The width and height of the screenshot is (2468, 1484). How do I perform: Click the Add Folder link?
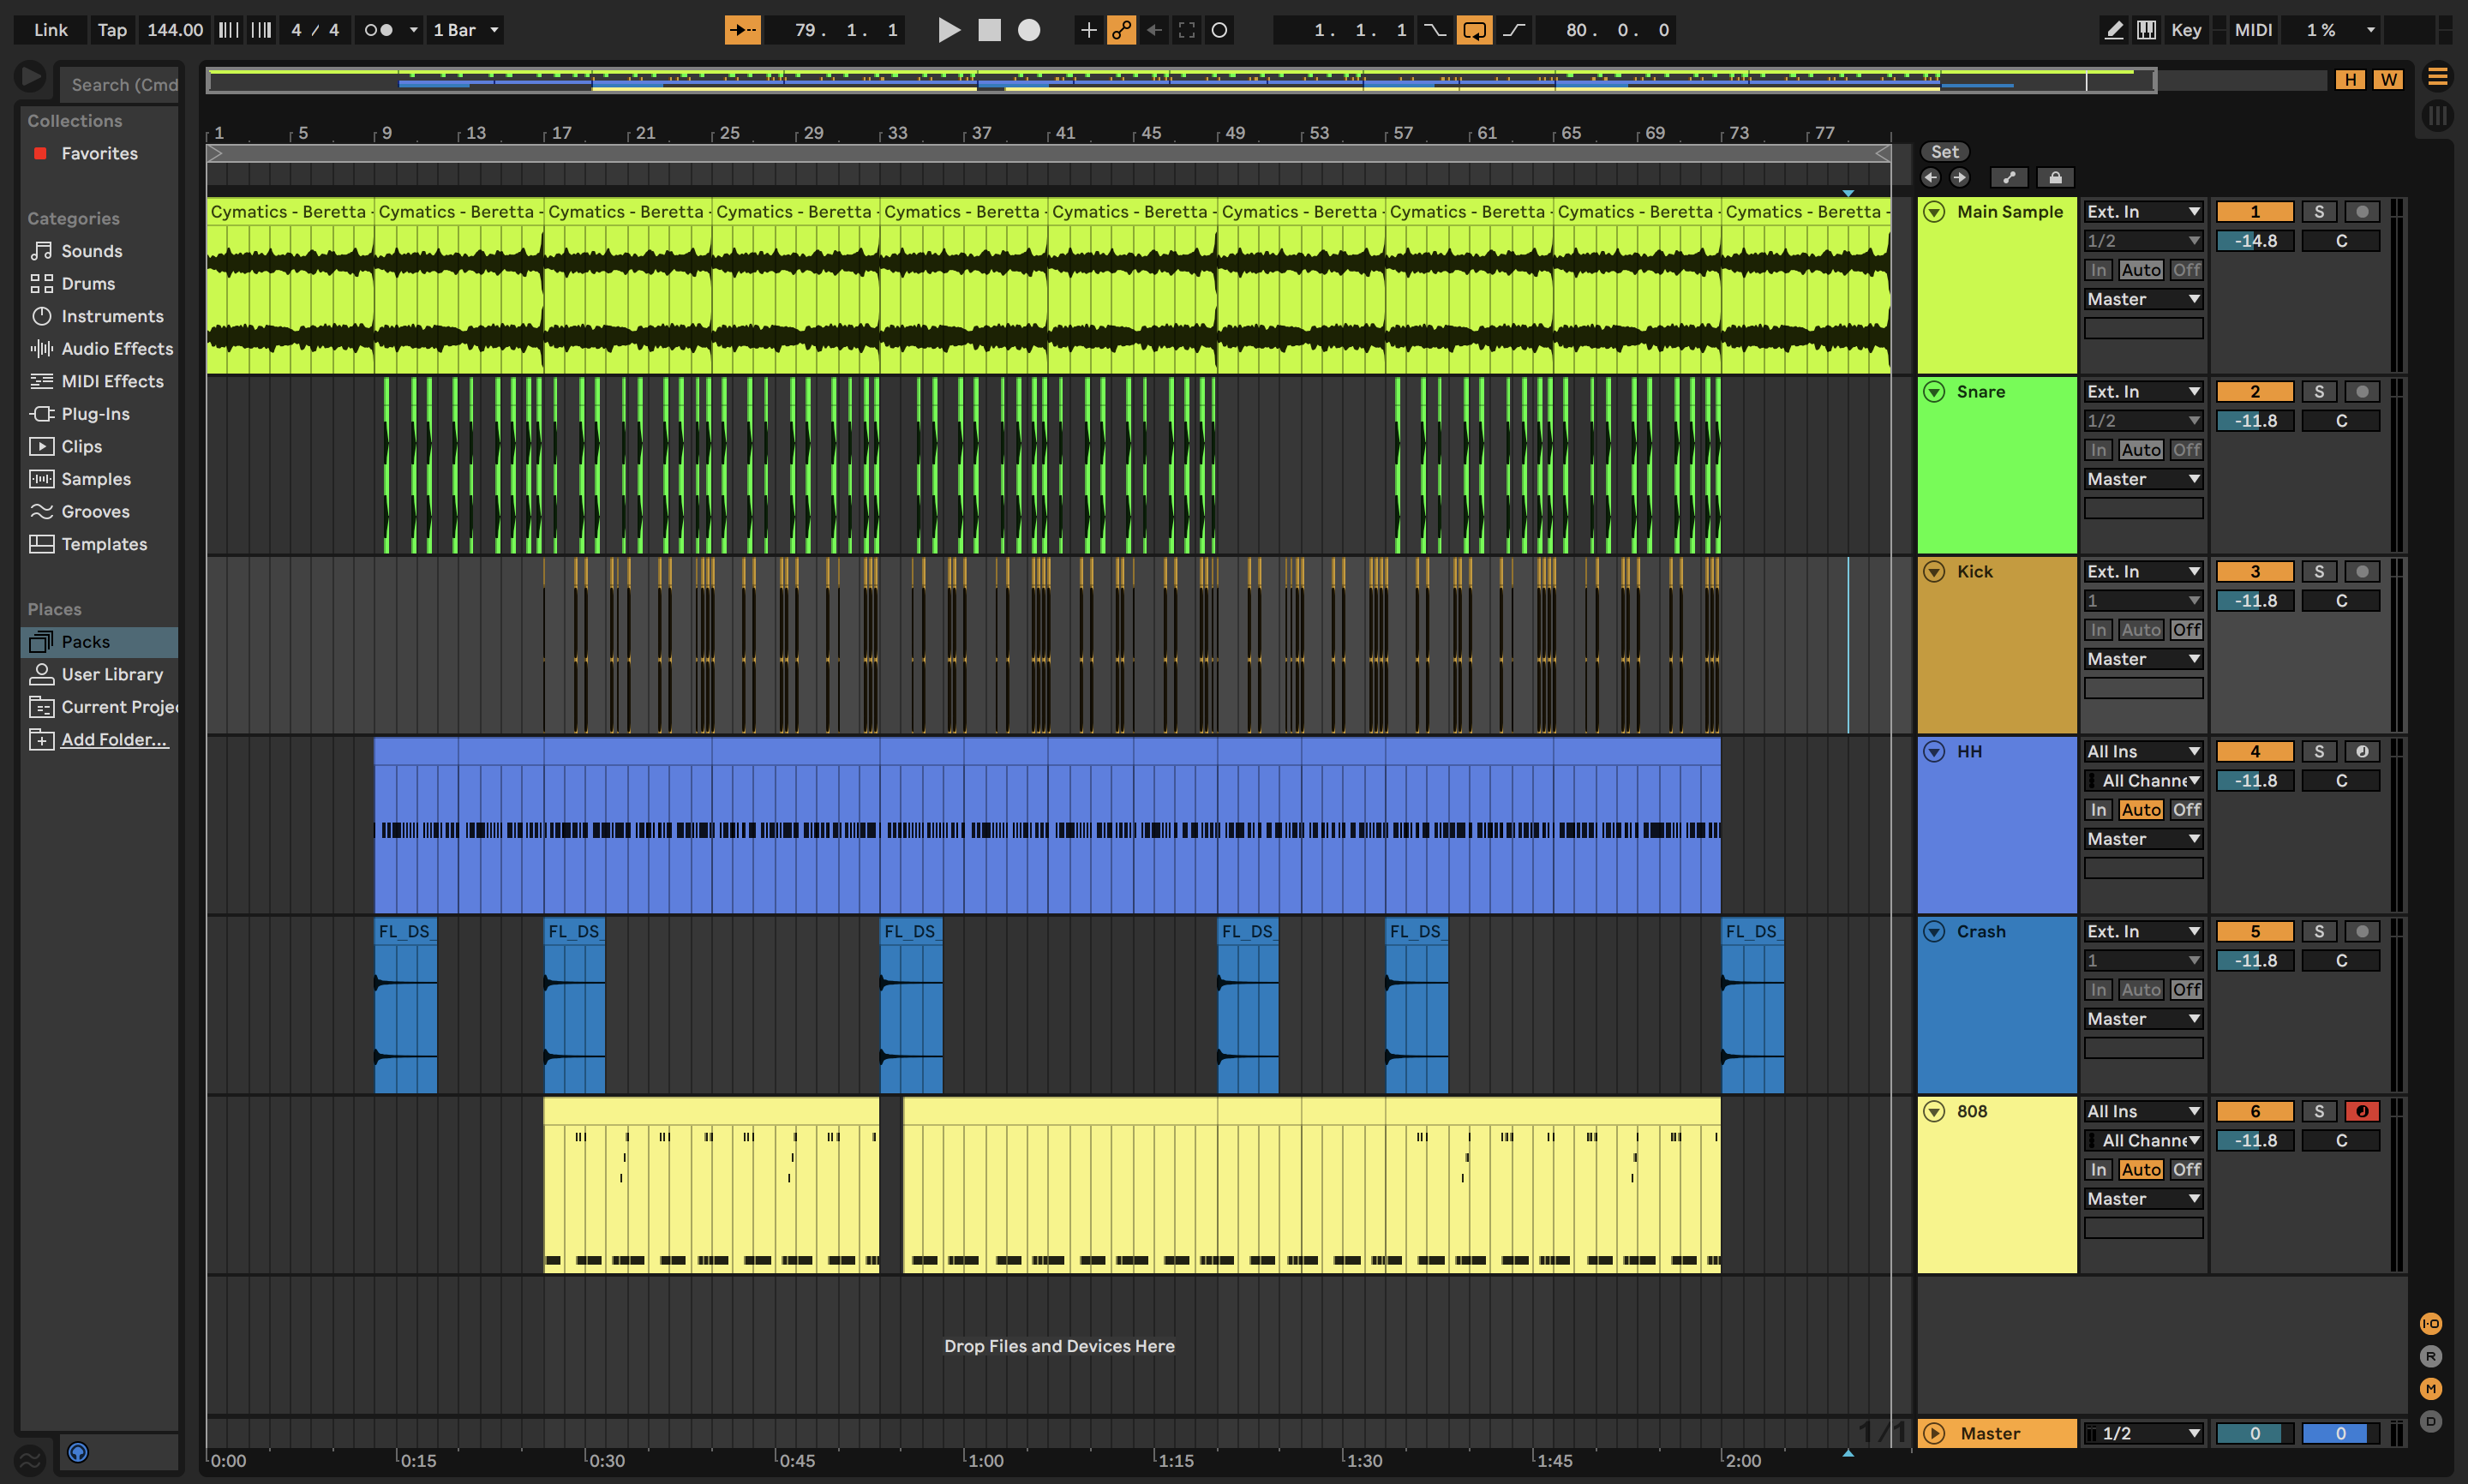(x=114, y=740)
